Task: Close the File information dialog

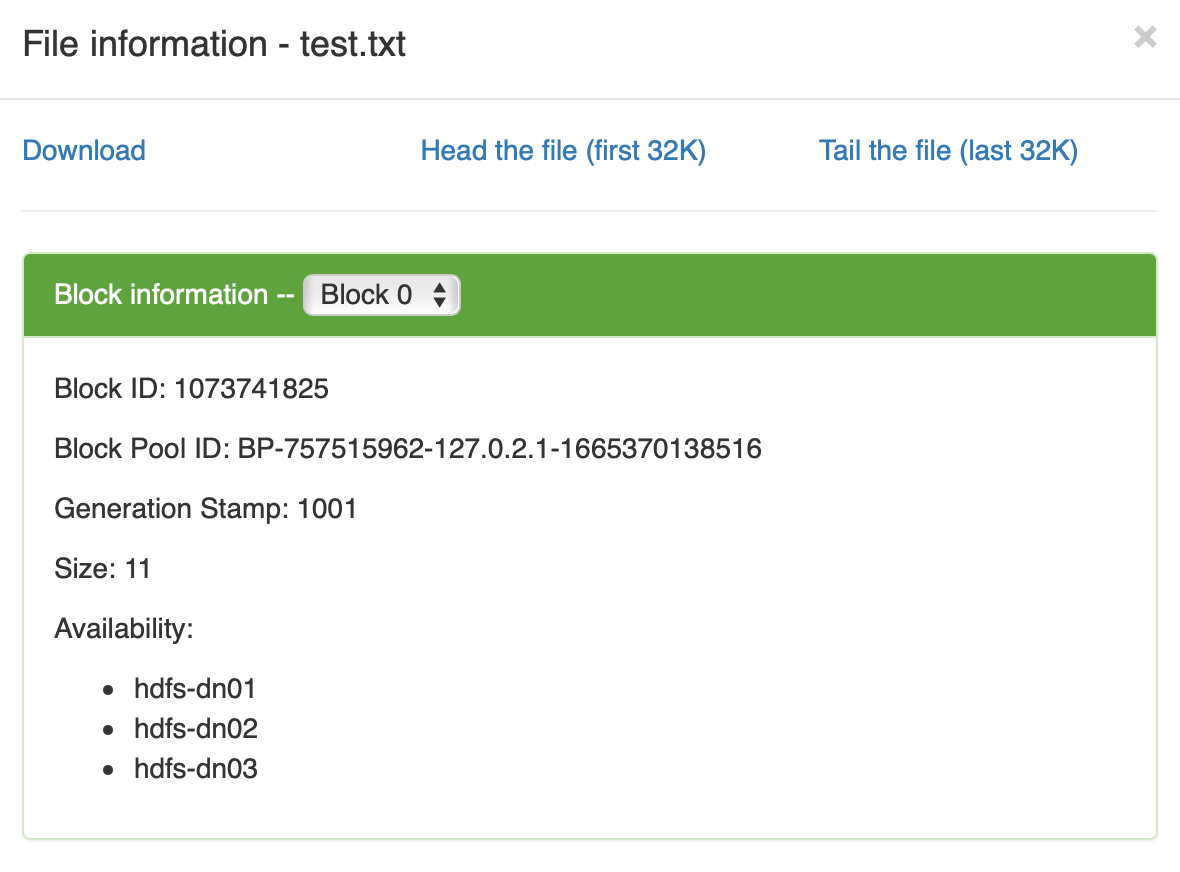Action: (x=1145, y=38)
